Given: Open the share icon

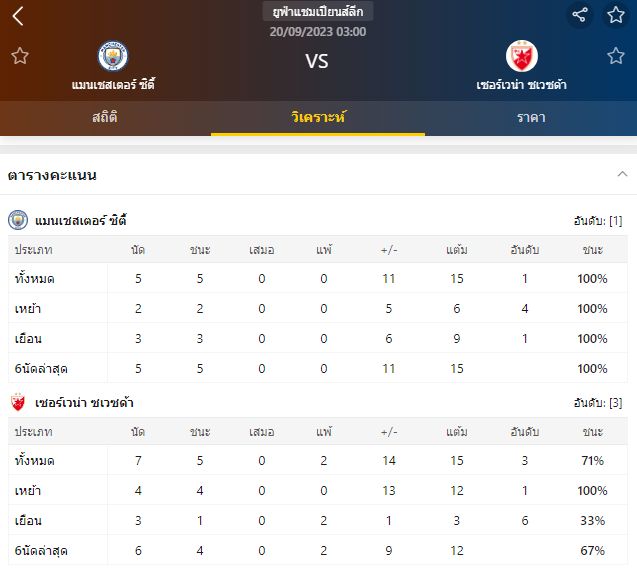Looking at the screenshot, I should tap(580, 15).
